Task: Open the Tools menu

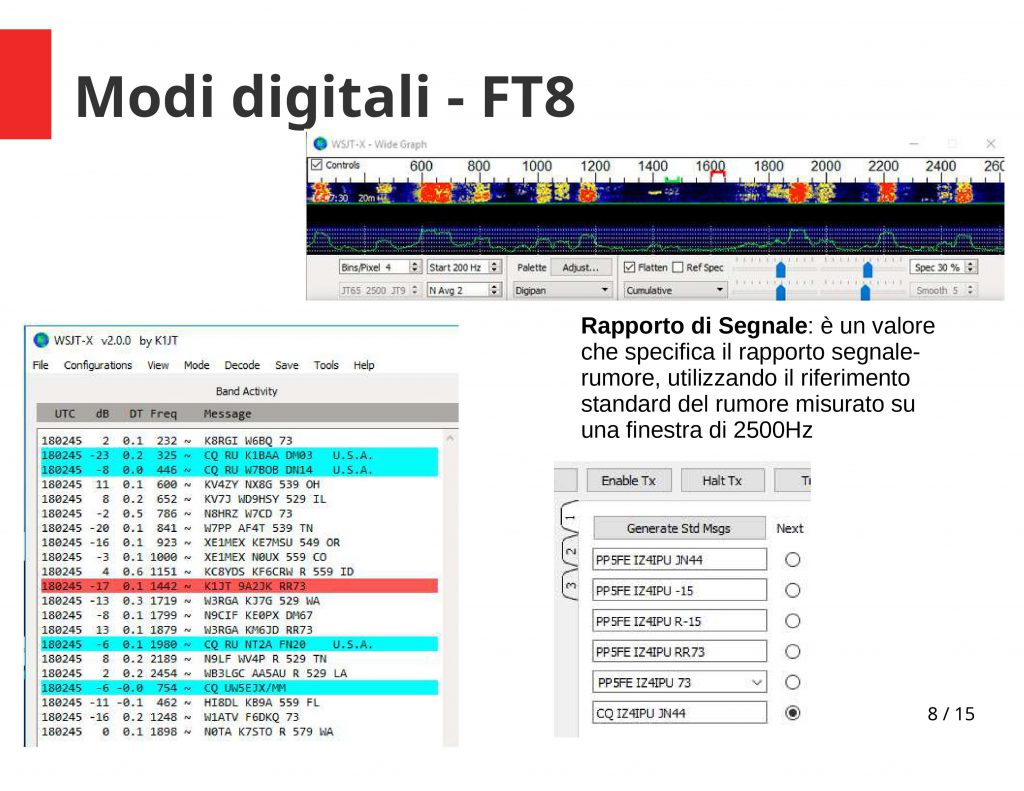Action: point(326,365)
